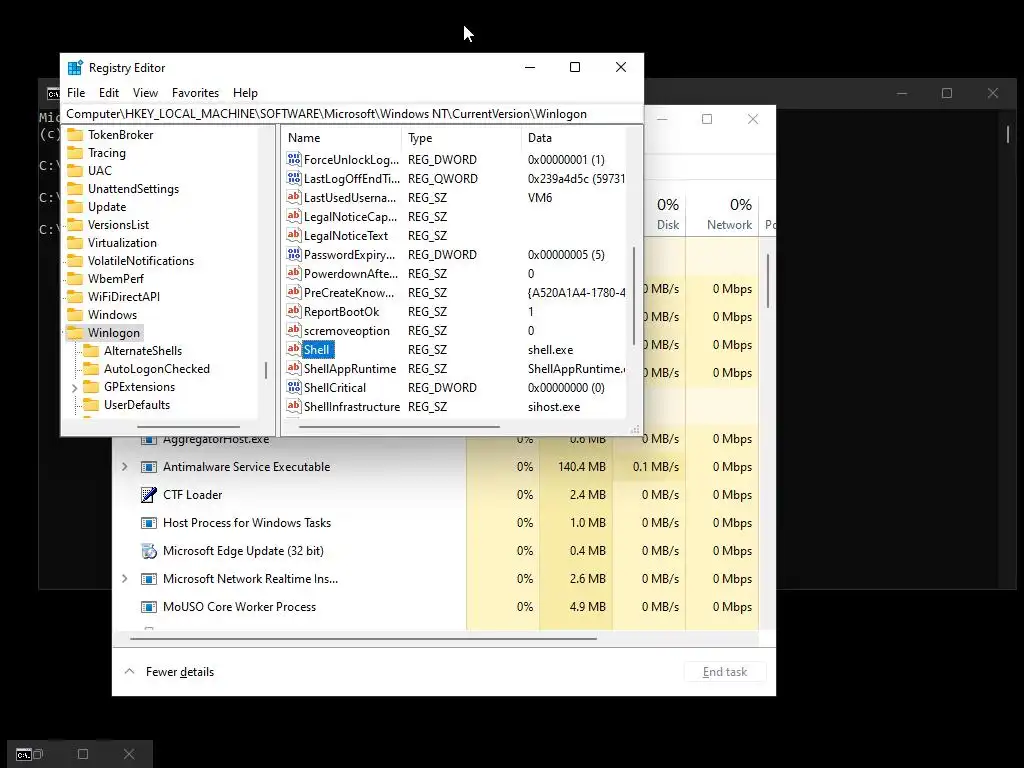The height and width of the screenshot is (768, 1024).
Task: Select the PasswordExpiryWarning DWORD value icon
Action: point(294,254)
